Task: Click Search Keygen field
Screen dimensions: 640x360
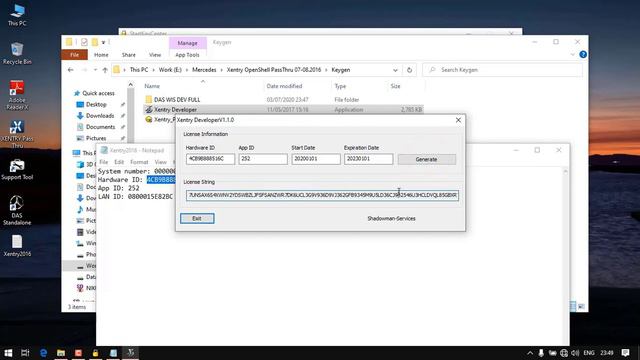Action: click(502, 70)
